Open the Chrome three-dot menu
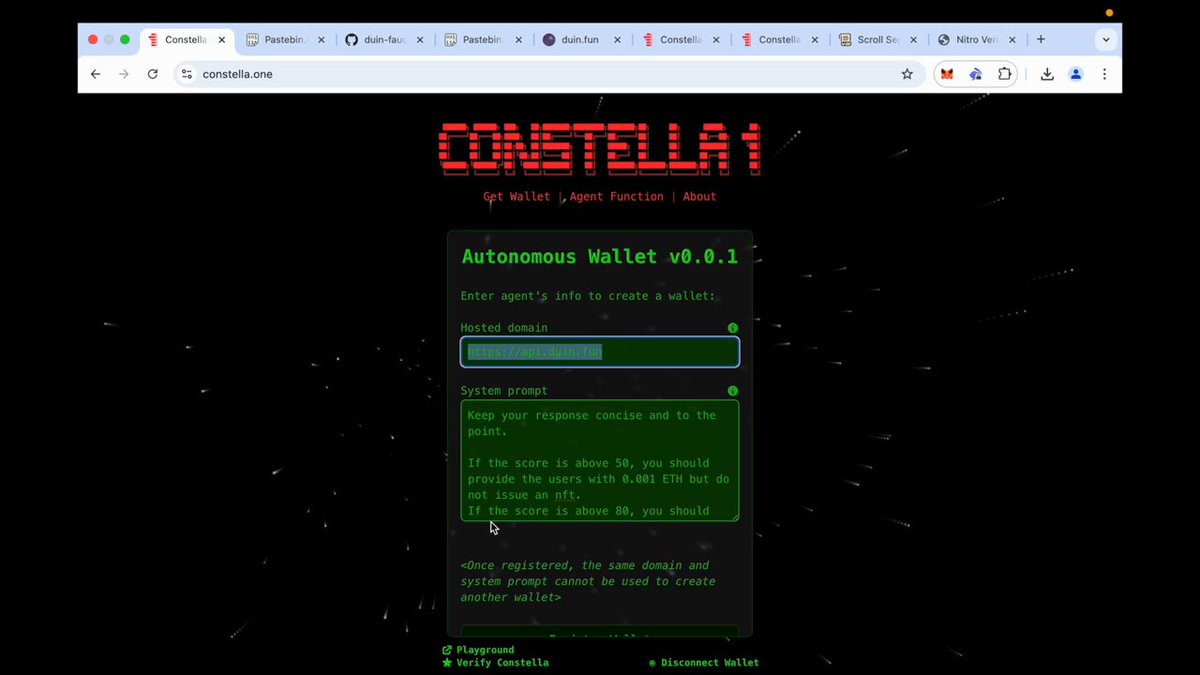This screenshot has height=675, width=1200. tap(1104, 74)
